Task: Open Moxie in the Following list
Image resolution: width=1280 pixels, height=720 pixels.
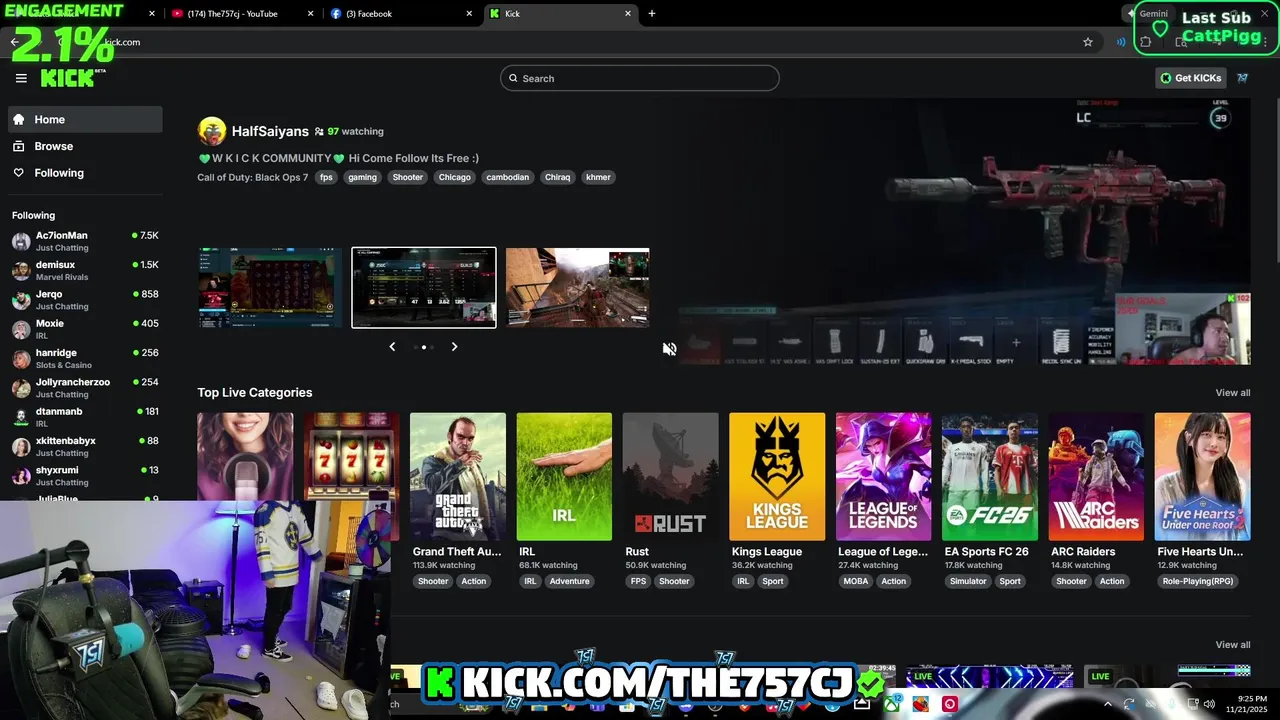Action: [85, 329]
